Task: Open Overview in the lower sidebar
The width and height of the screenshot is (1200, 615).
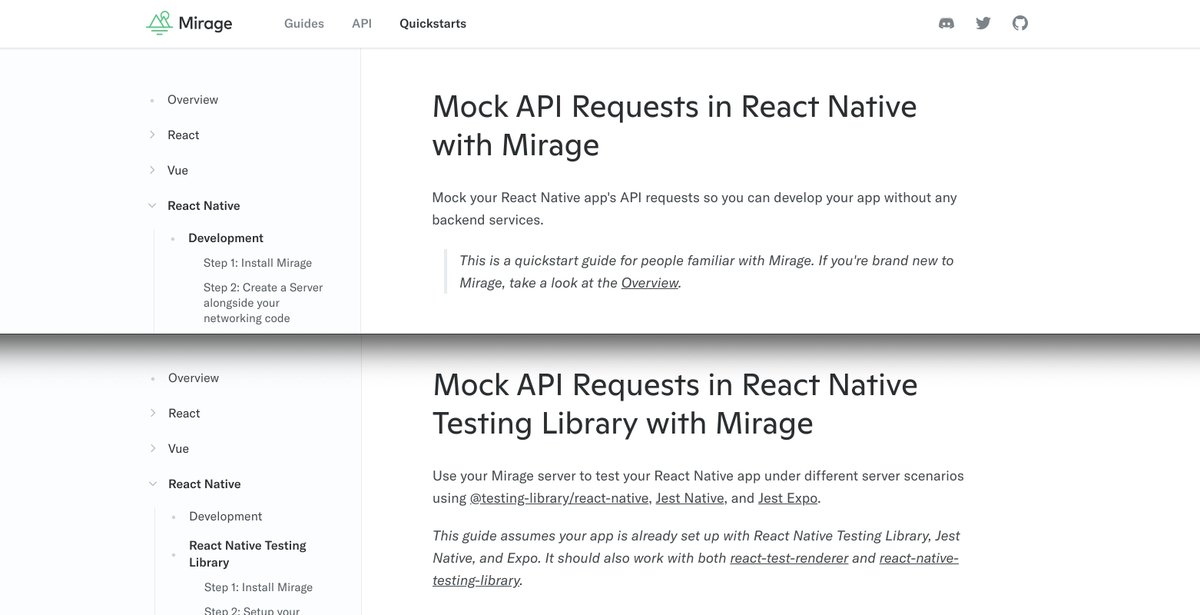Action: click(193, 378)
